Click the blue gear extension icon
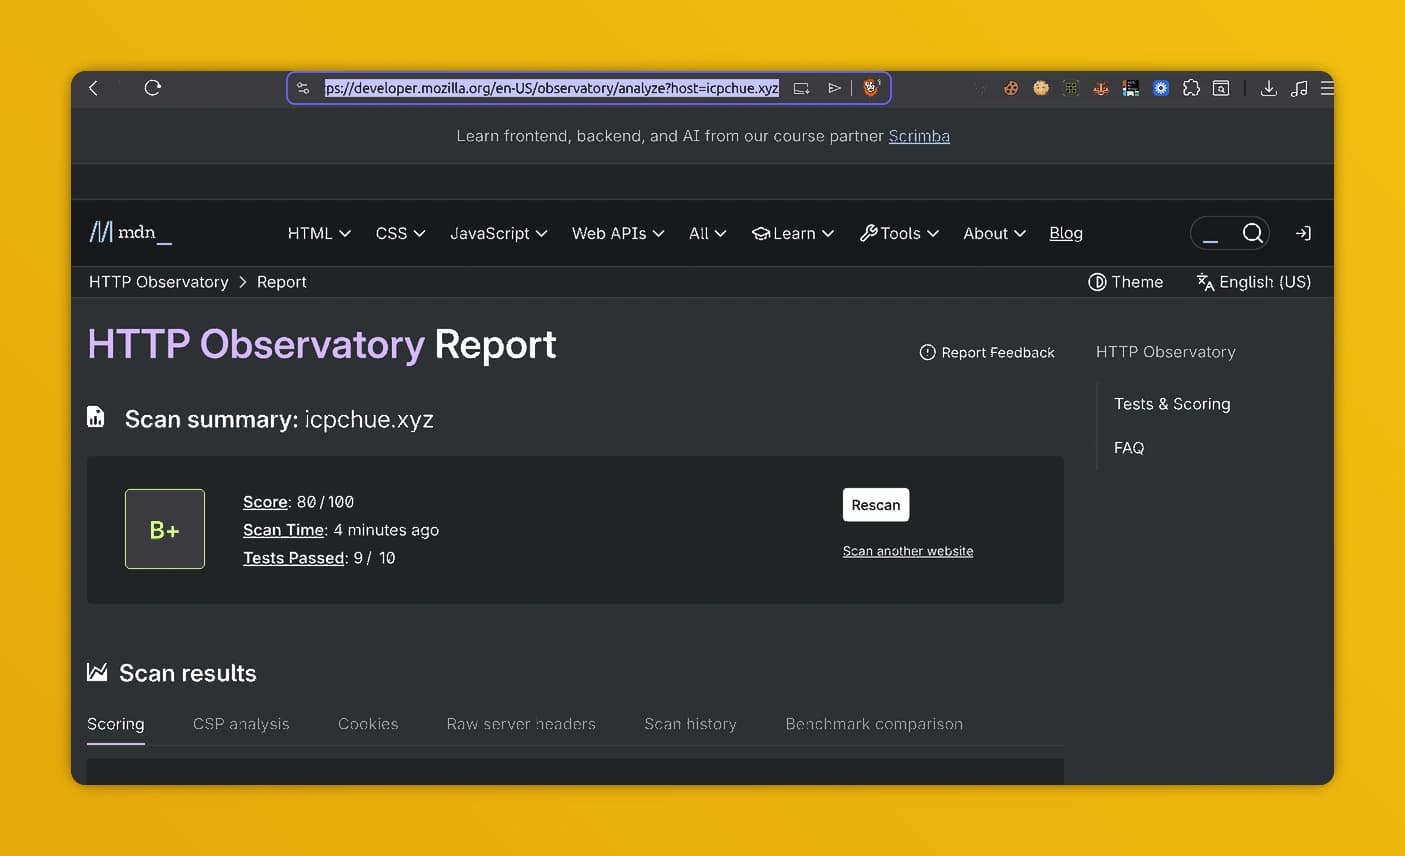 [x=1161, y=88]
